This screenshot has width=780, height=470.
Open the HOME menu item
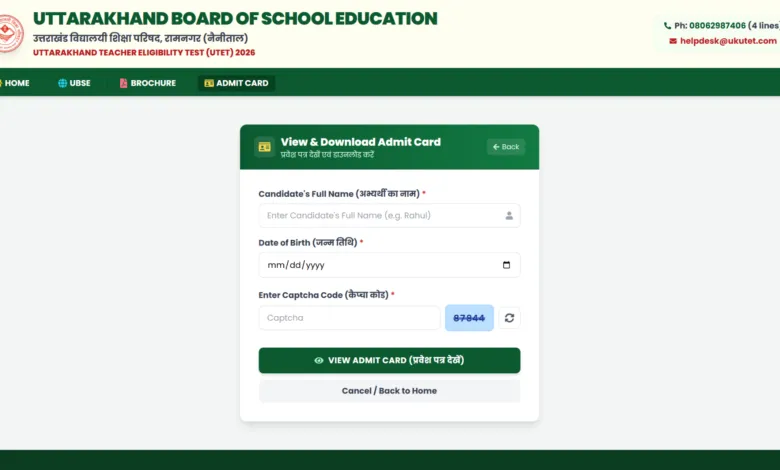(15, 83)
